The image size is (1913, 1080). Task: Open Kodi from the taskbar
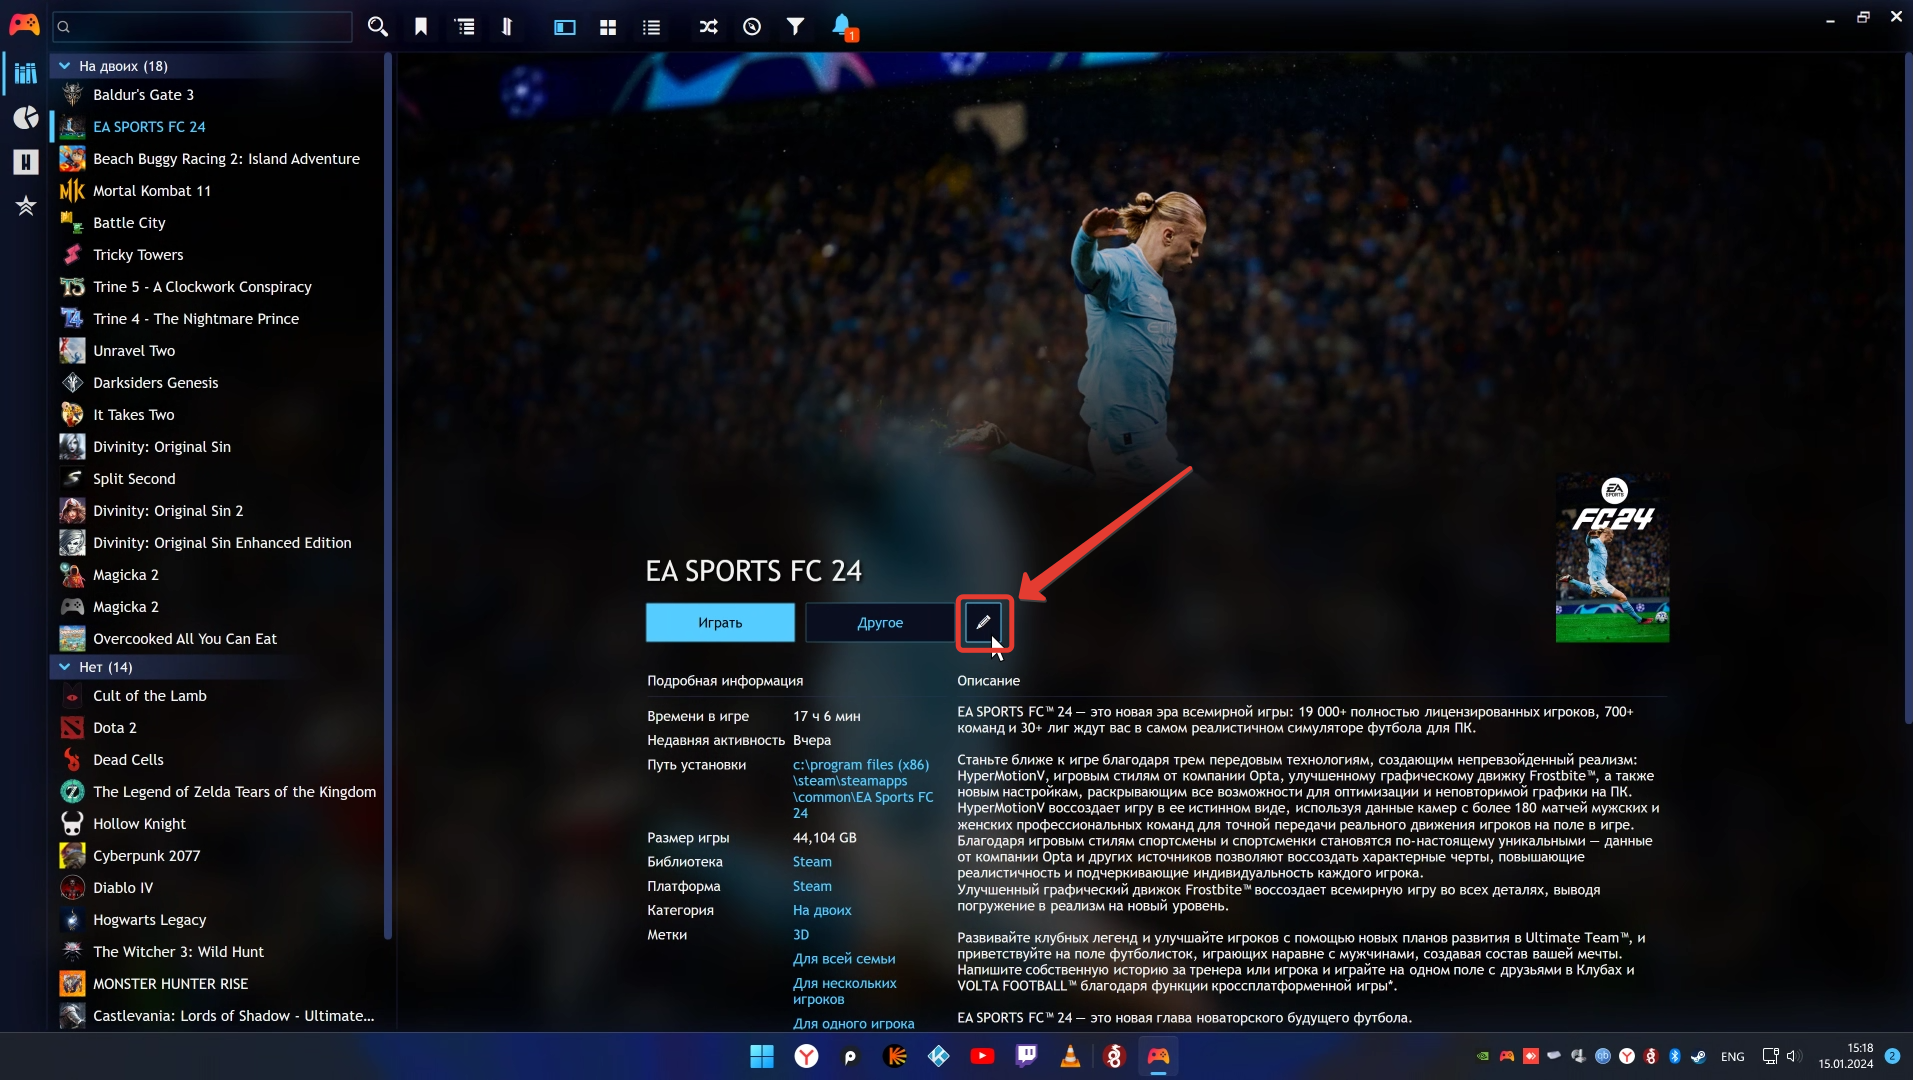pos(938,1056)
